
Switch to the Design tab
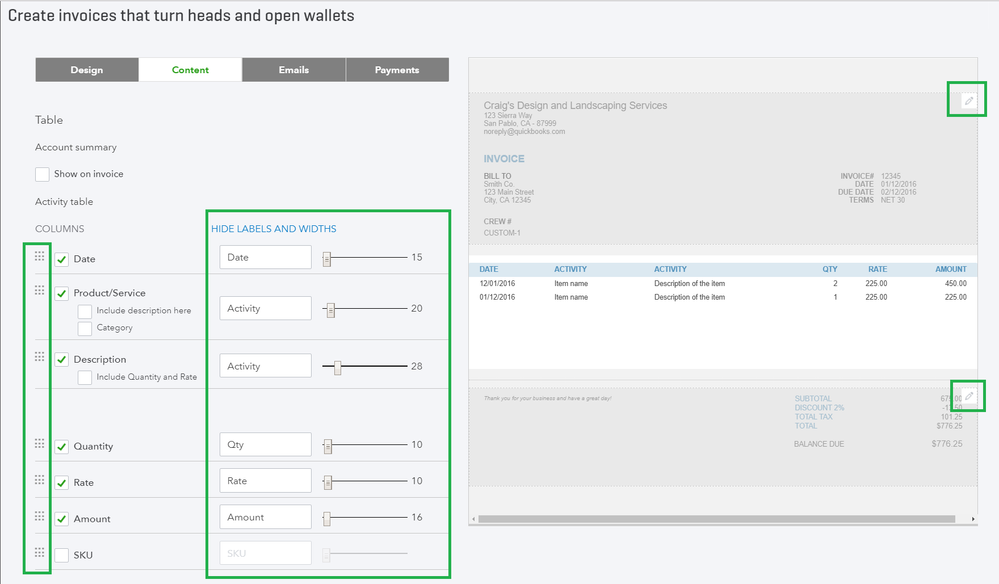tap(87, 70)
